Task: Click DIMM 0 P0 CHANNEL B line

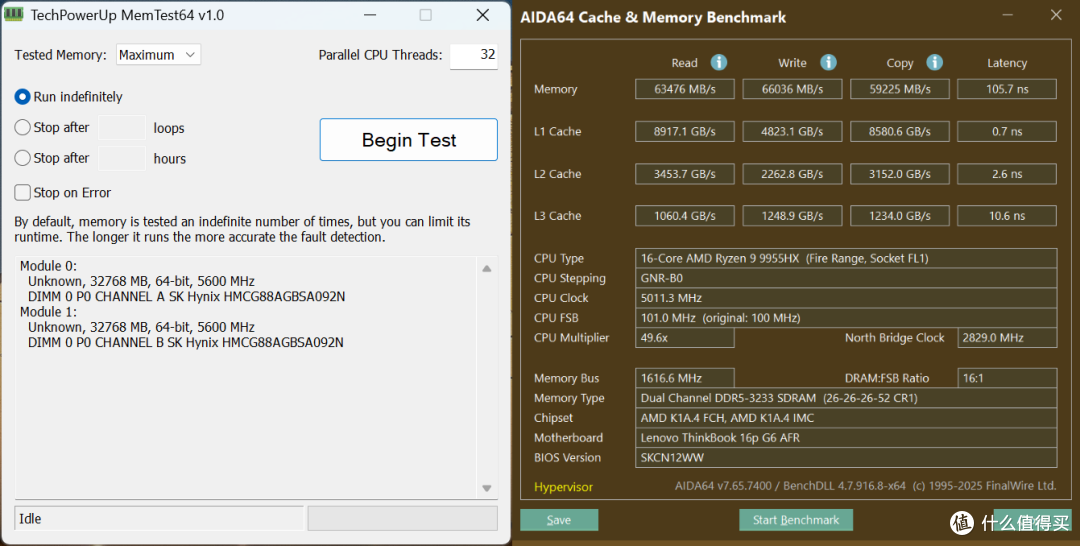Action: pyautogui.click(x=185, y=342)
